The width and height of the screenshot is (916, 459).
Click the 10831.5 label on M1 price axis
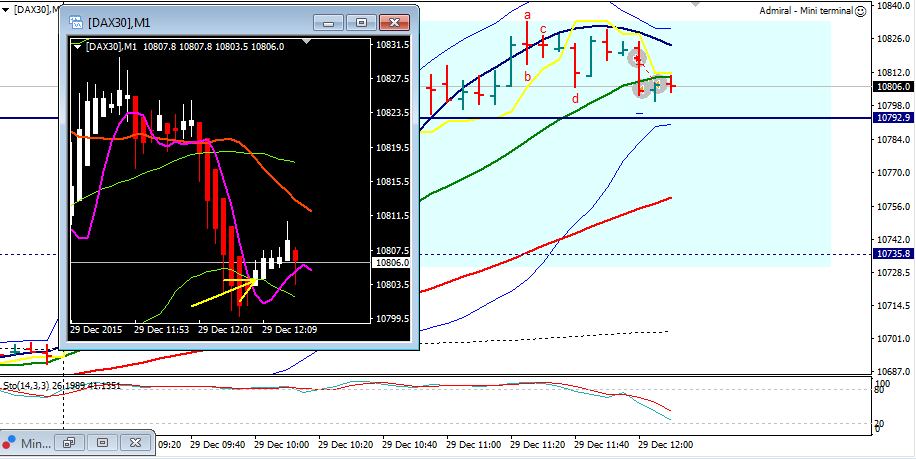pyautogui.click(x=392, y=44)
